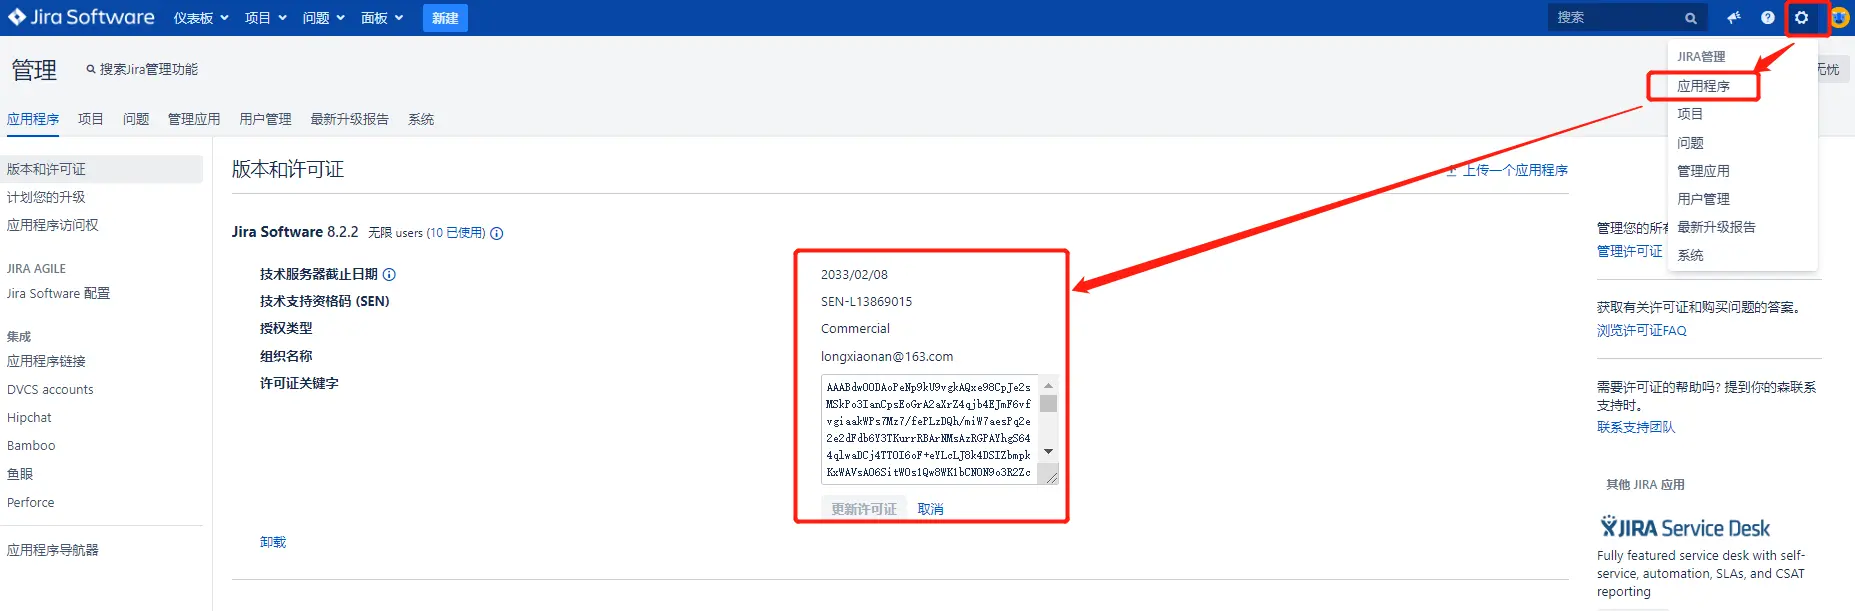This screenshot has width=1855, height=611.
Task: Open Perforce integration link
Action: click(31, 502)
